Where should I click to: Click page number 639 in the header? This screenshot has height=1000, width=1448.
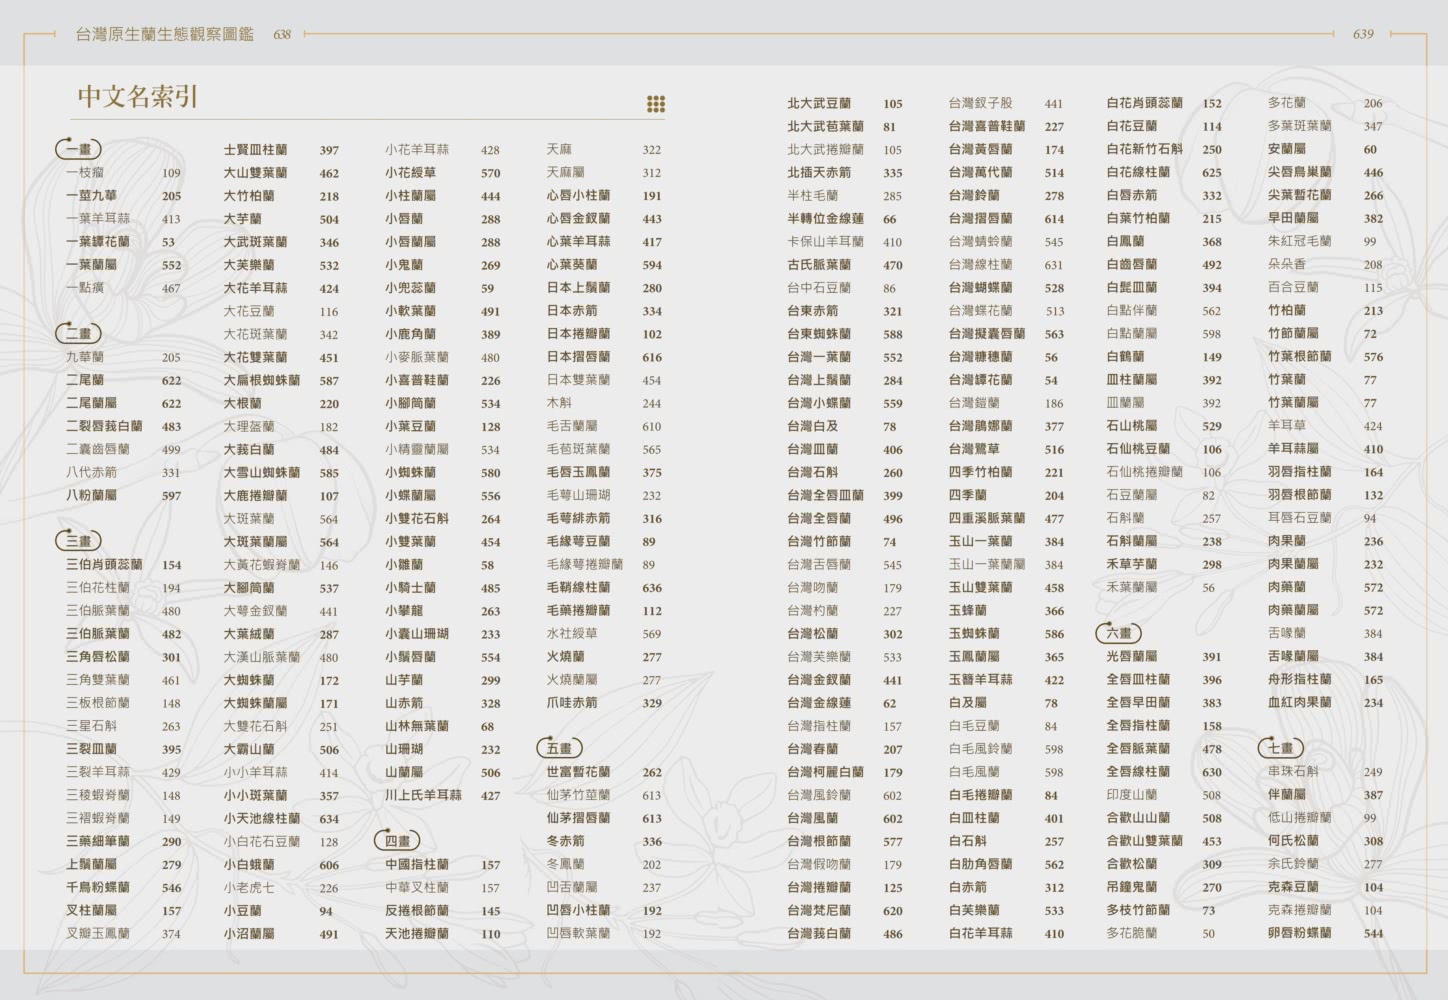click(x=1363, y=34)
